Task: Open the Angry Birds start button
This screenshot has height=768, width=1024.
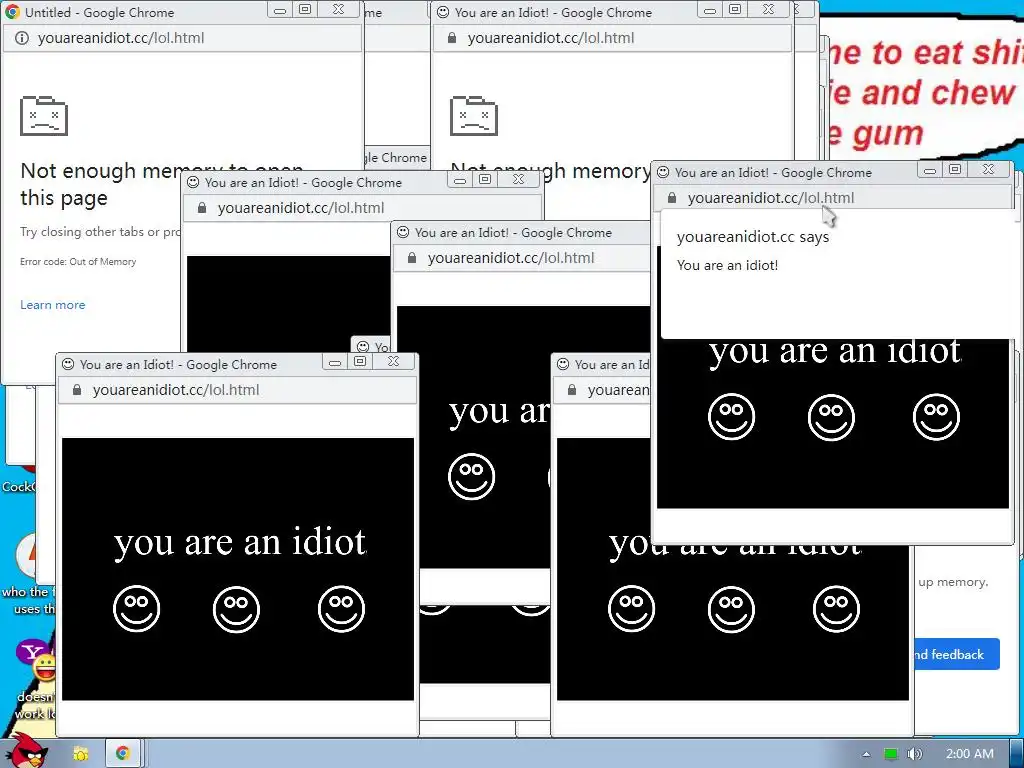Action: tap(26, 752)
